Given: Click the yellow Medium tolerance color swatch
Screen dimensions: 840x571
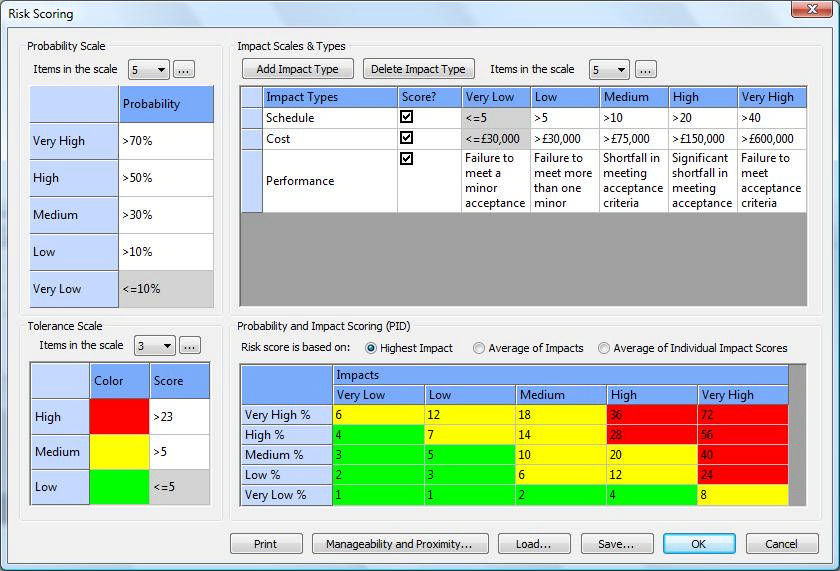Looking at the screenshot, I should click(x=119, y=452).
